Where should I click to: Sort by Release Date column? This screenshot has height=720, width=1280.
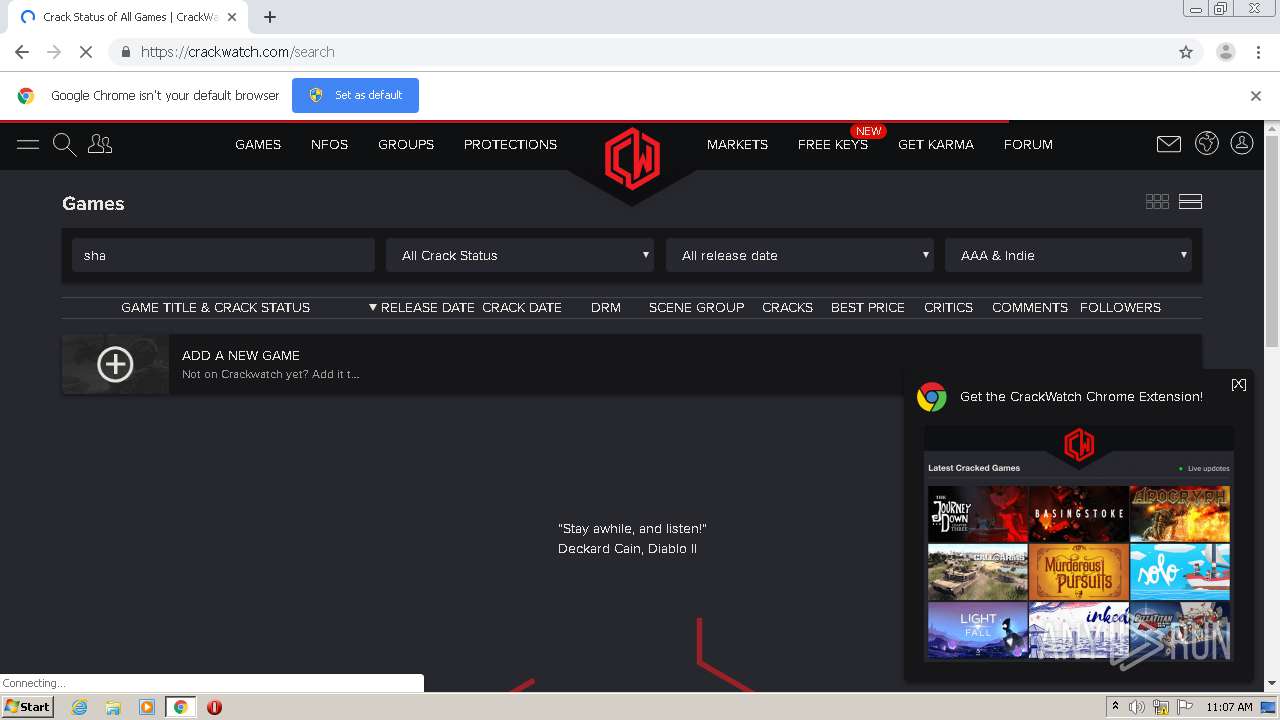[427, 307]
